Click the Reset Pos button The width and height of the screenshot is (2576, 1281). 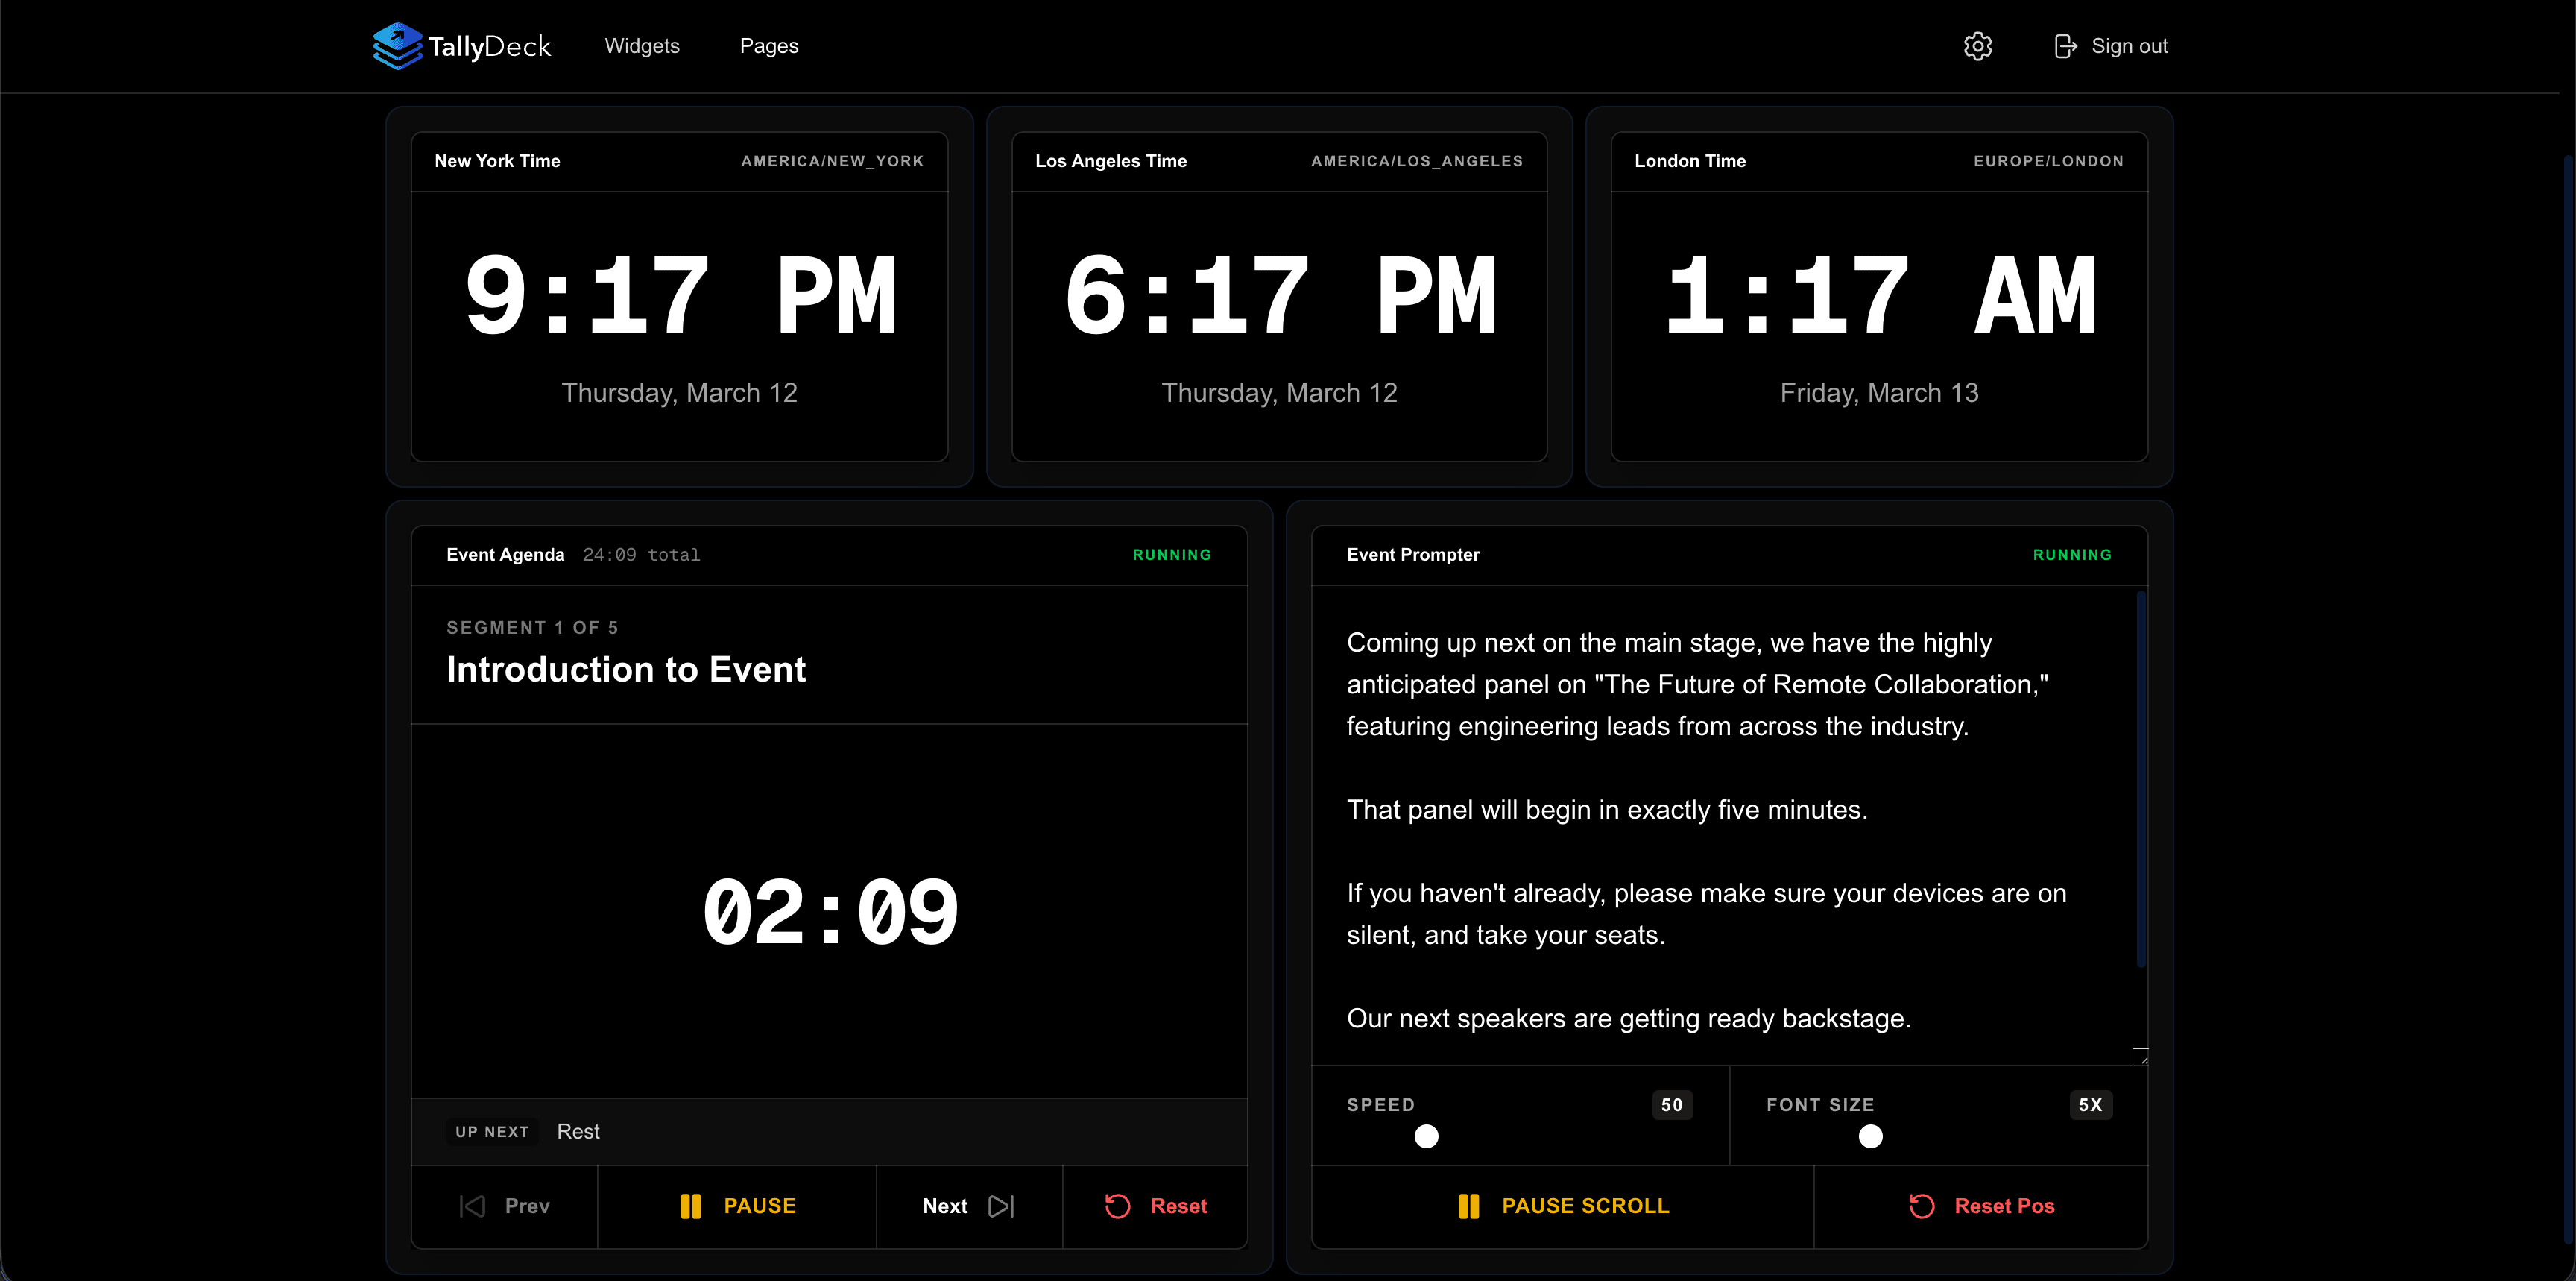(1981, 1206)
